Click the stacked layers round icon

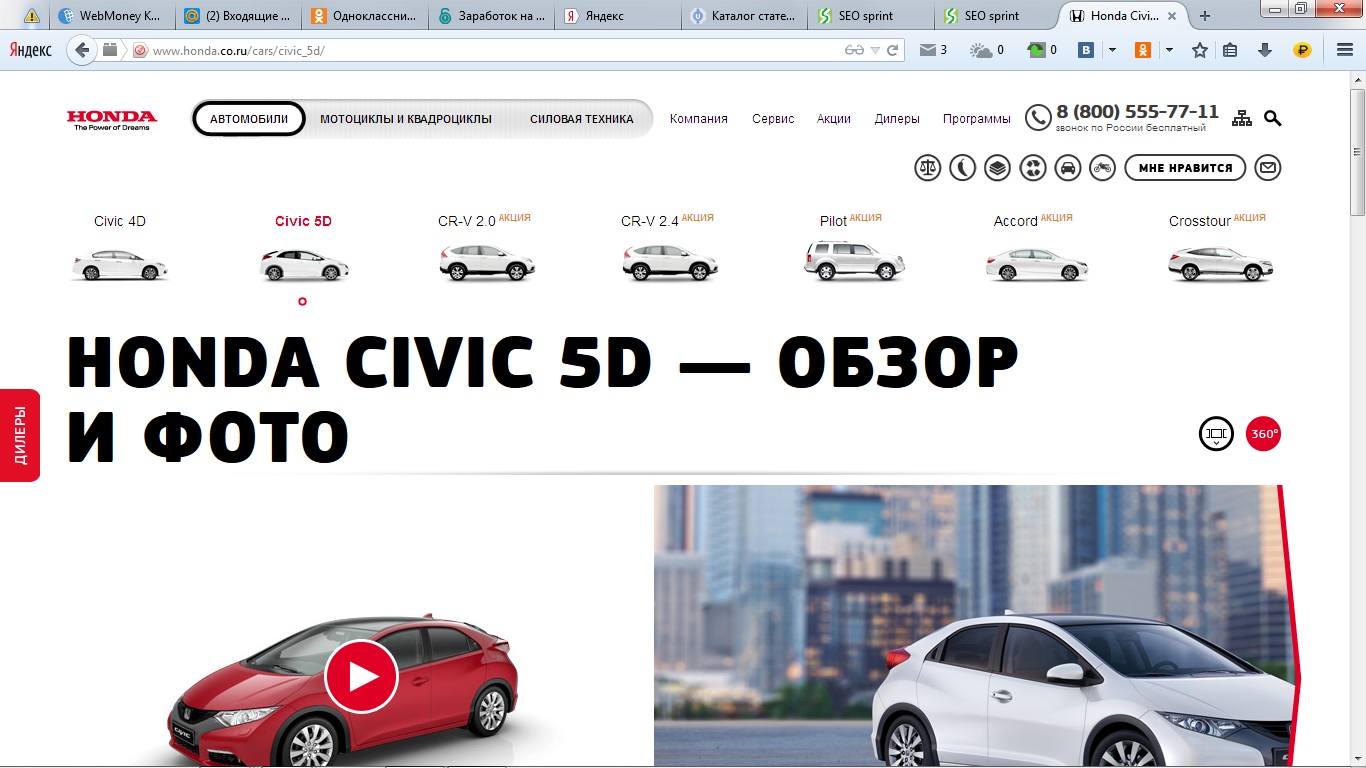click(997, 168)
